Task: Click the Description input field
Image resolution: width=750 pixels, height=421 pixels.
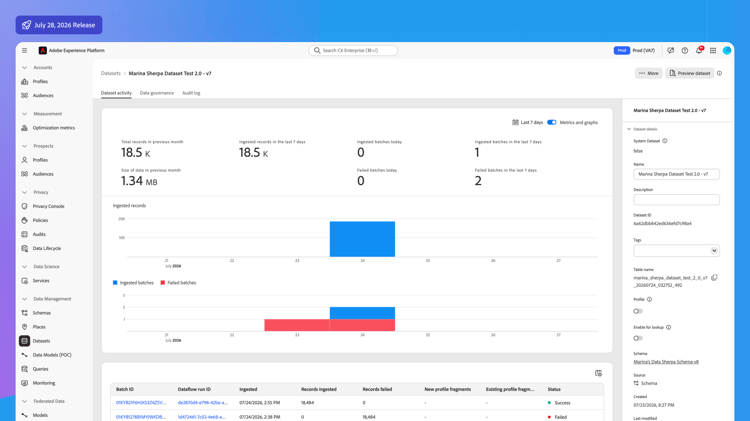Action: point(676,199)
